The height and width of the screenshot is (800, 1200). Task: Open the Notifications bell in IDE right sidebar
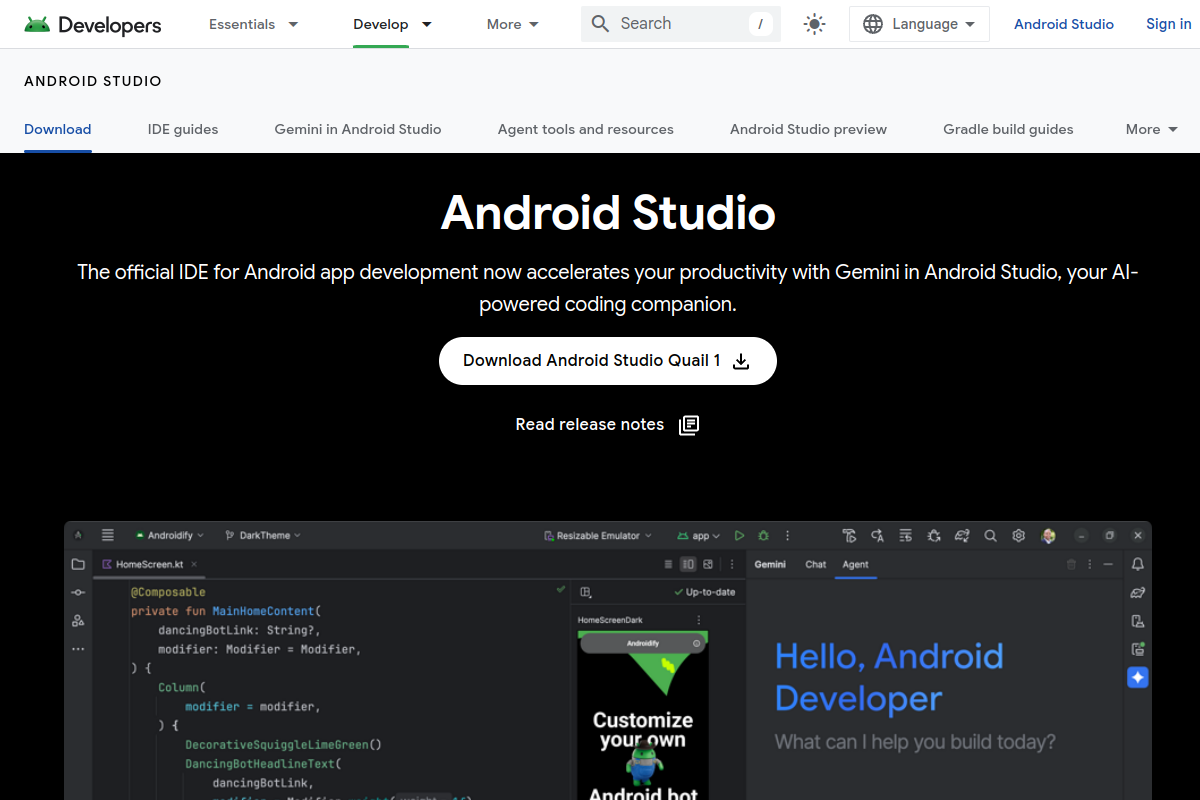1138,564
